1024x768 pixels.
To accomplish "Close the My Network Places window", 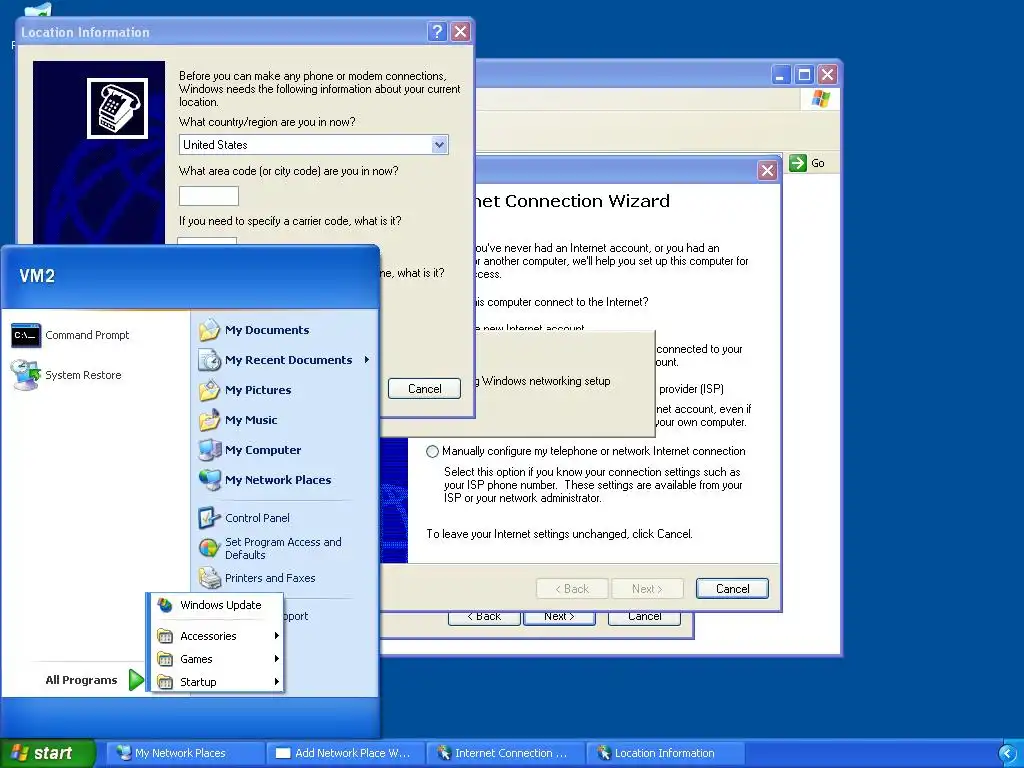I will click(827, 74).
